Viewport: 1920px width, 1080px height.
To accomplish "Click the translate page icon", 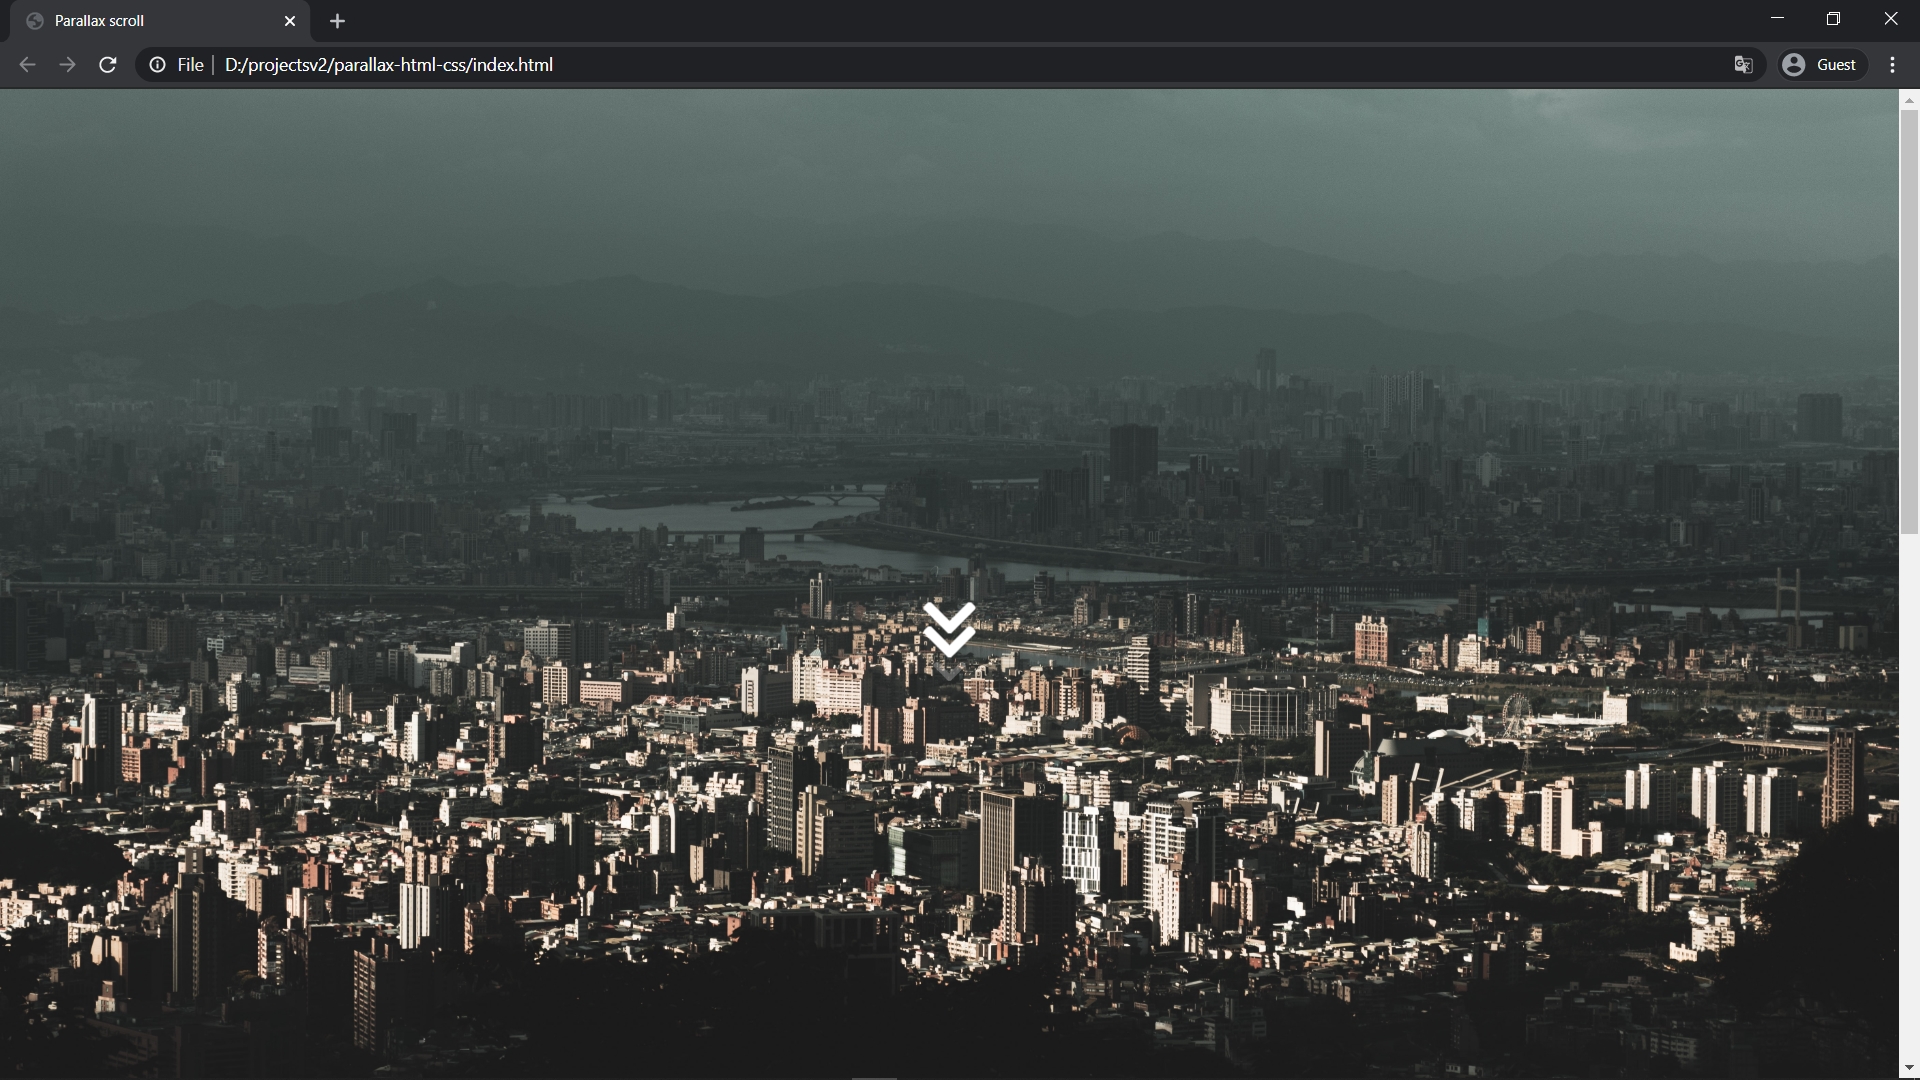I will pyautogui.click(x=1743, y=65).
